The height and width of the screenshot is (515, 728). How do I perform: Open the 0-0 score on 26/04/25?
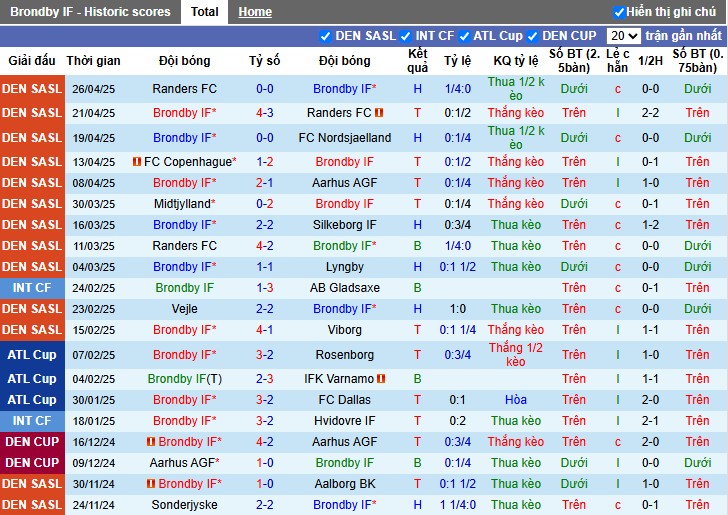(x=265, y=89)
